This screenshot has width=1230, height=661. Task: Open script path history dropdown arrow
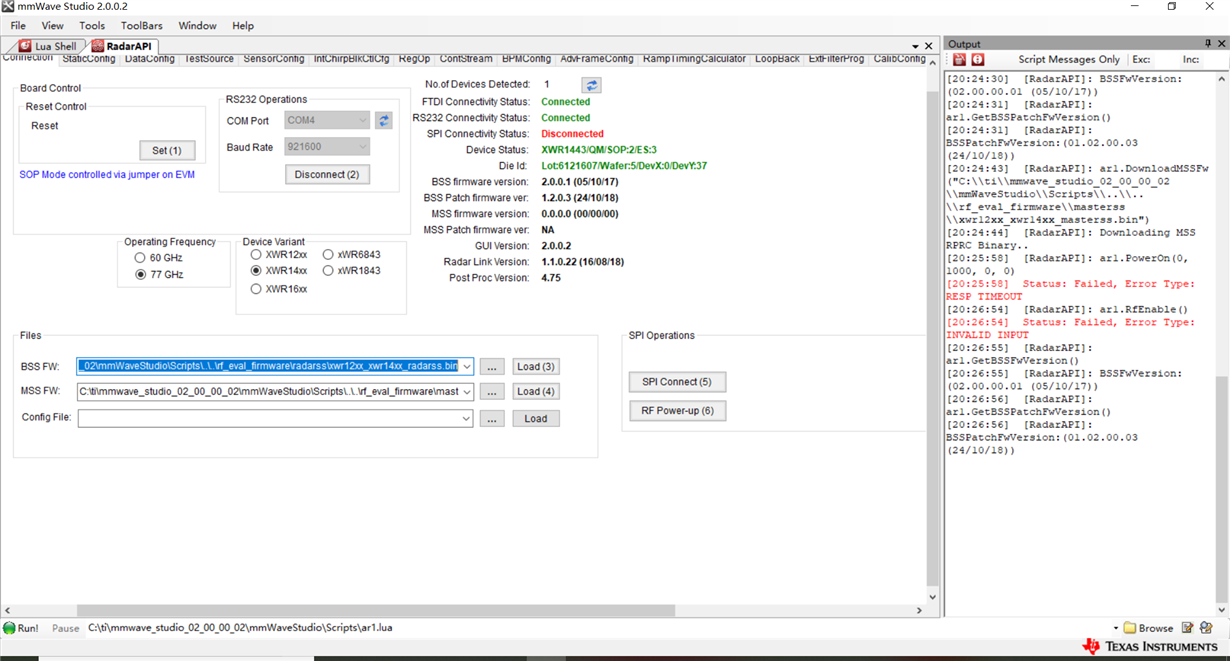(x=1115, y=628)
